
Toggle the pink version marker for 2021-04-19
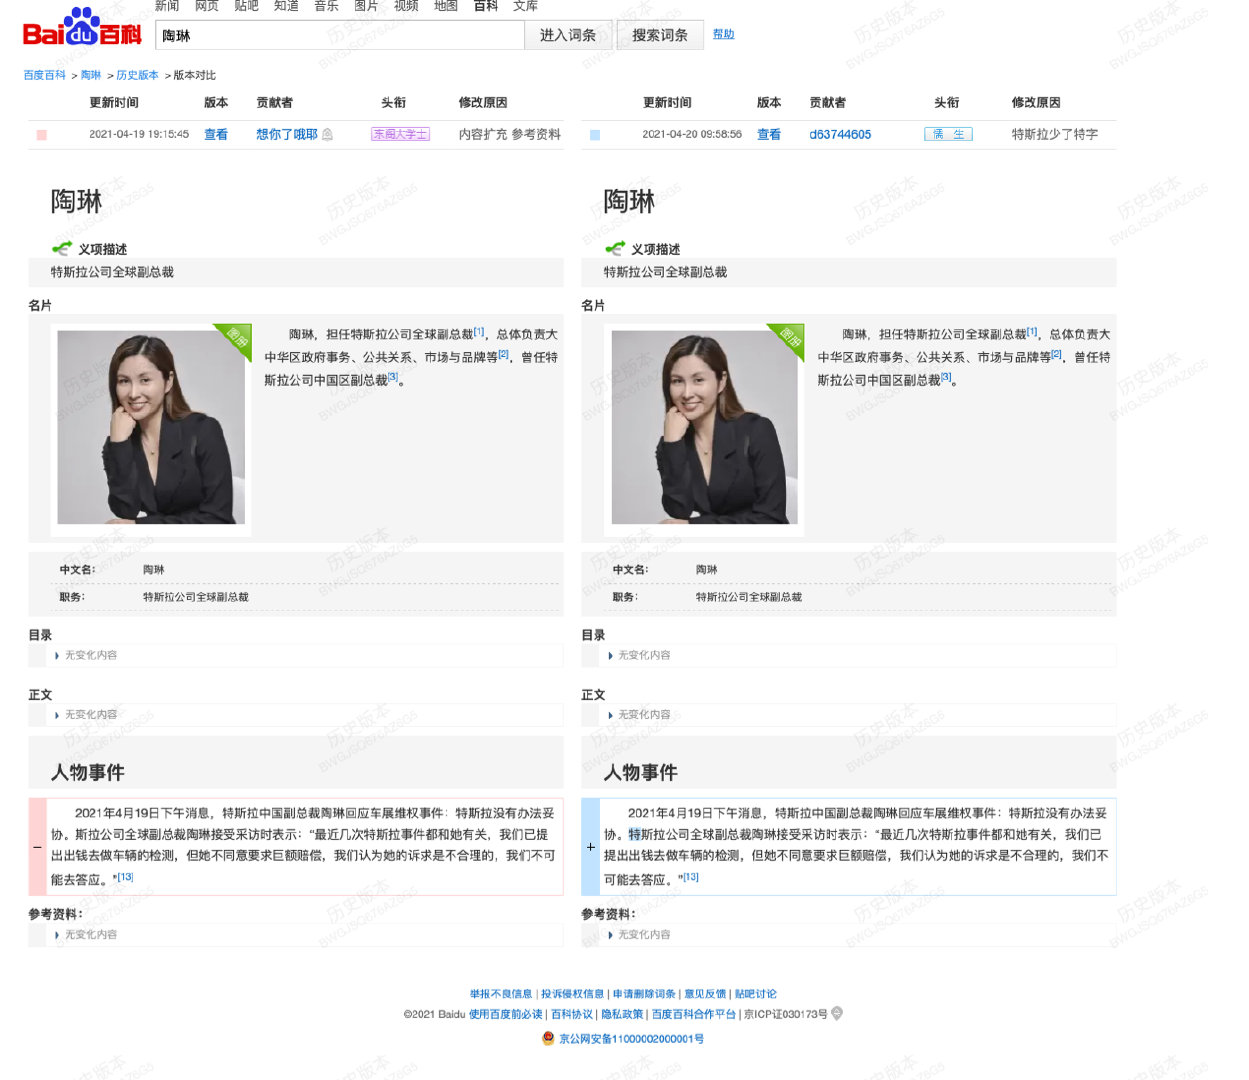click(x=41, y=134)
